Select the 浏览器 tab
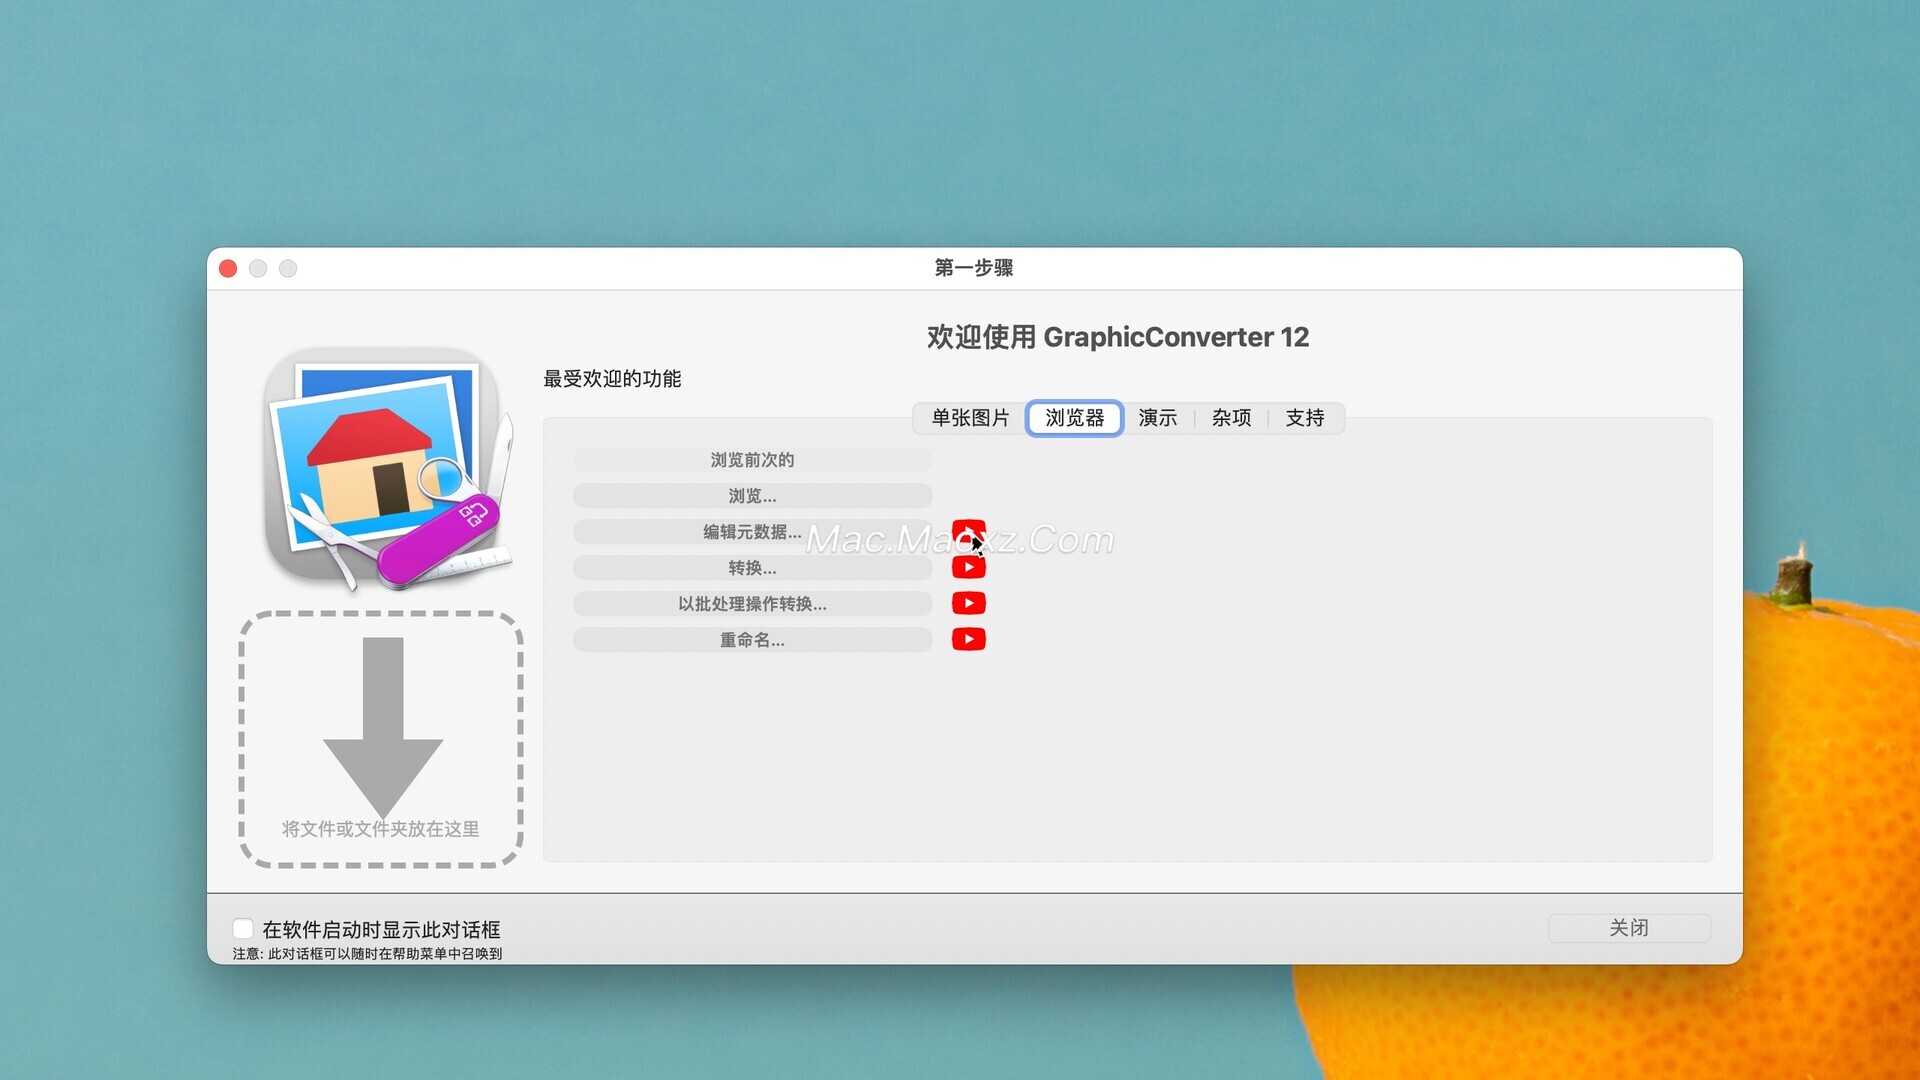The height and width of the screenshot is (1080, 1920). pyautogui.click(x=1074, y=418)
